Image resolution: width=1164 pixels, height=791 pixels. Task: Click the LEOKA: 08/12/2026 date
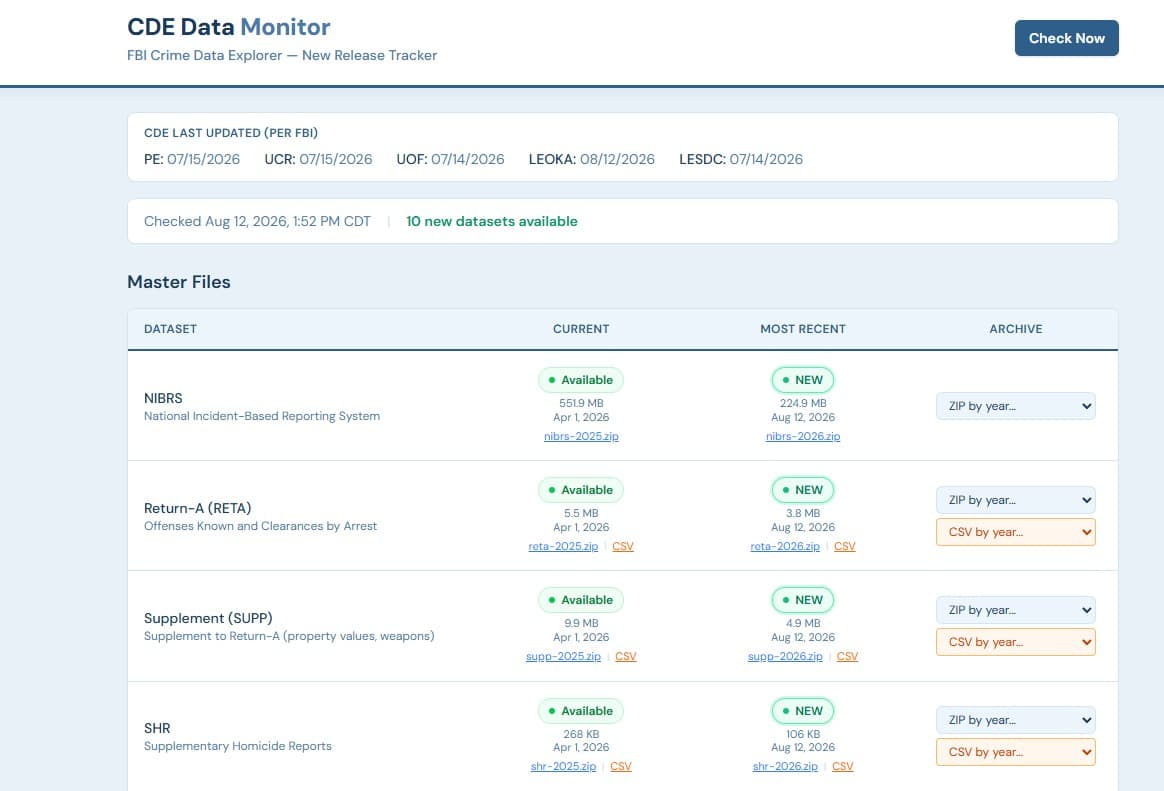coord(592,159)
